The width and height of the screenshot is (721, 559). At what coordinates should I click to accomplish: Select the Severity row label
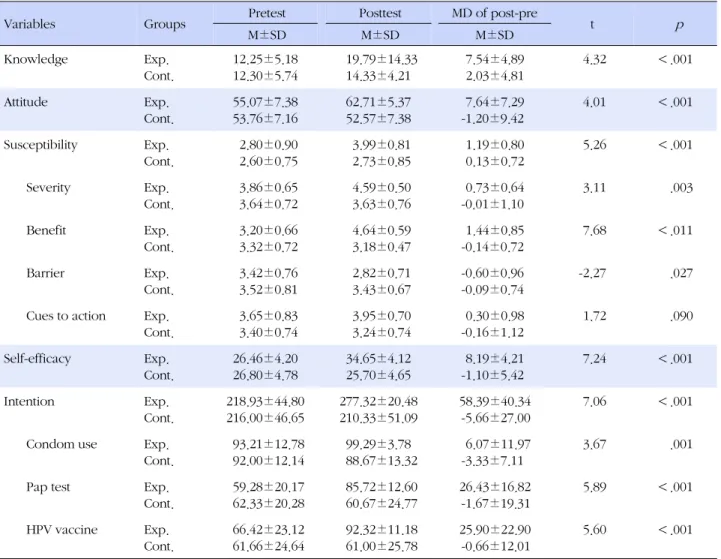point(48,188)
